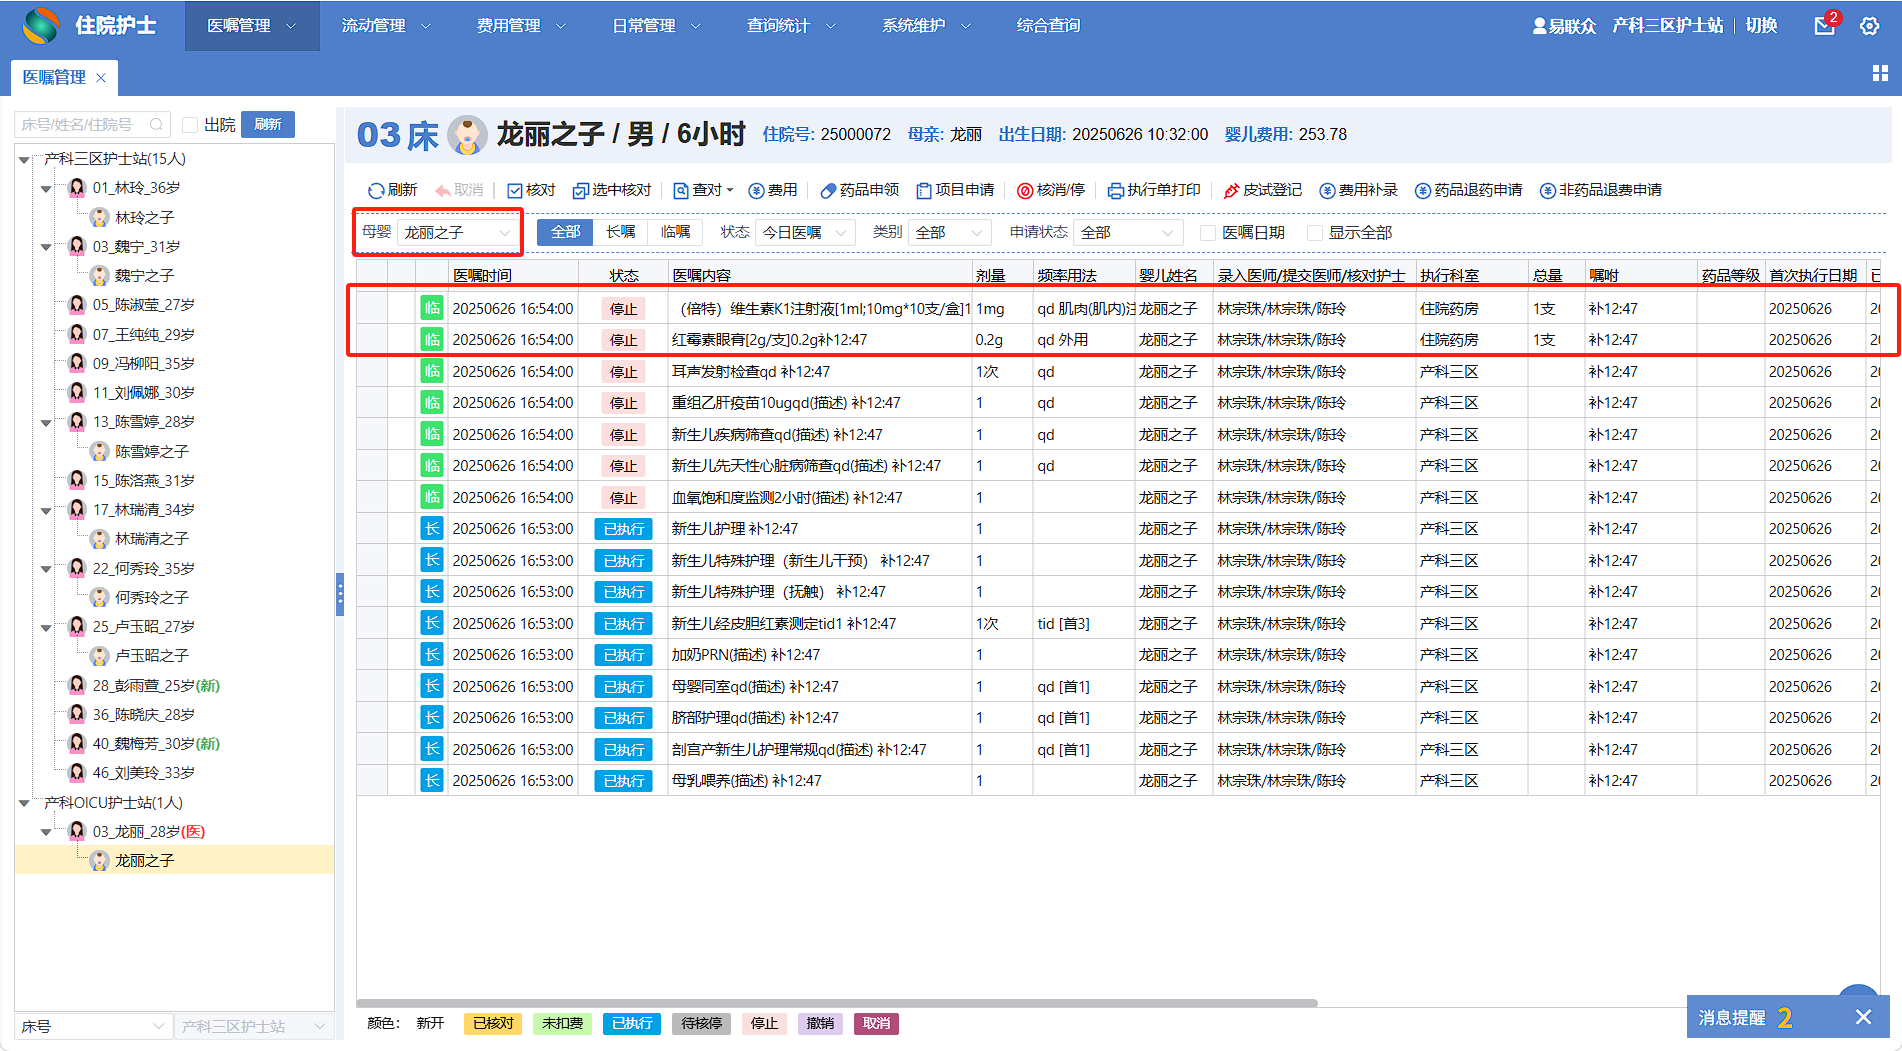Image resolution: width=1902 pixels, height=1051 pixels.
Task: Collapse the 产科三区护士站 tree node
Action: (24, 159)
